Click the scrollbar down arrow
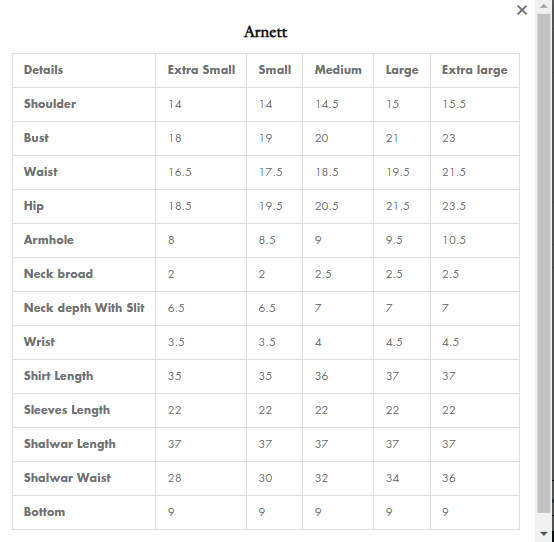 [544, 534]
